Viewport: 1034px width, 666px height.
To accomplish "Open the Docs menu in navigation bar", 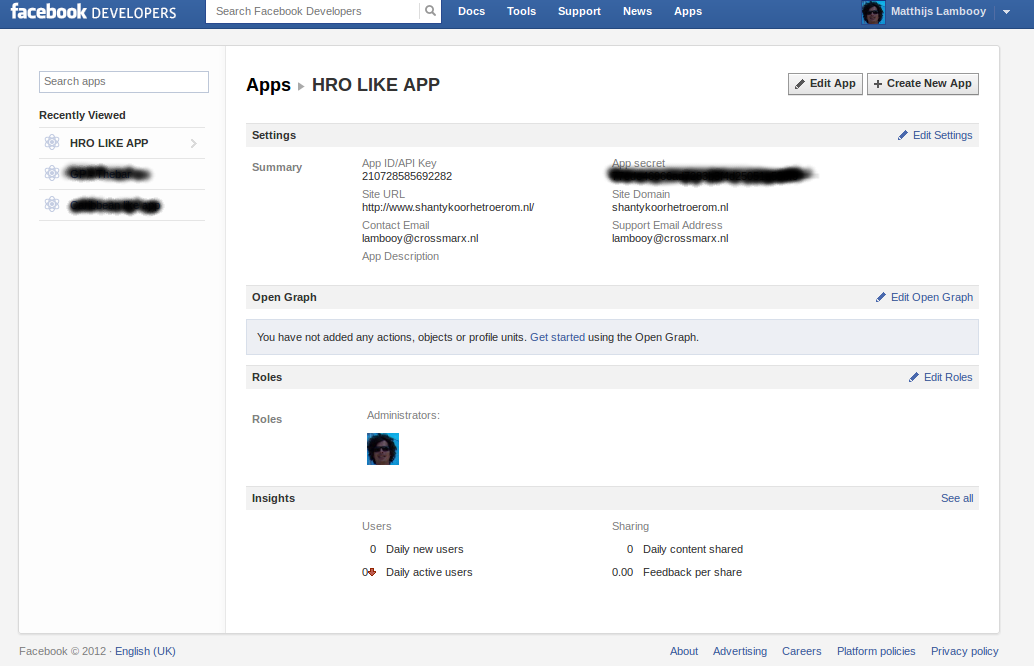I will (x=471, y=12).
